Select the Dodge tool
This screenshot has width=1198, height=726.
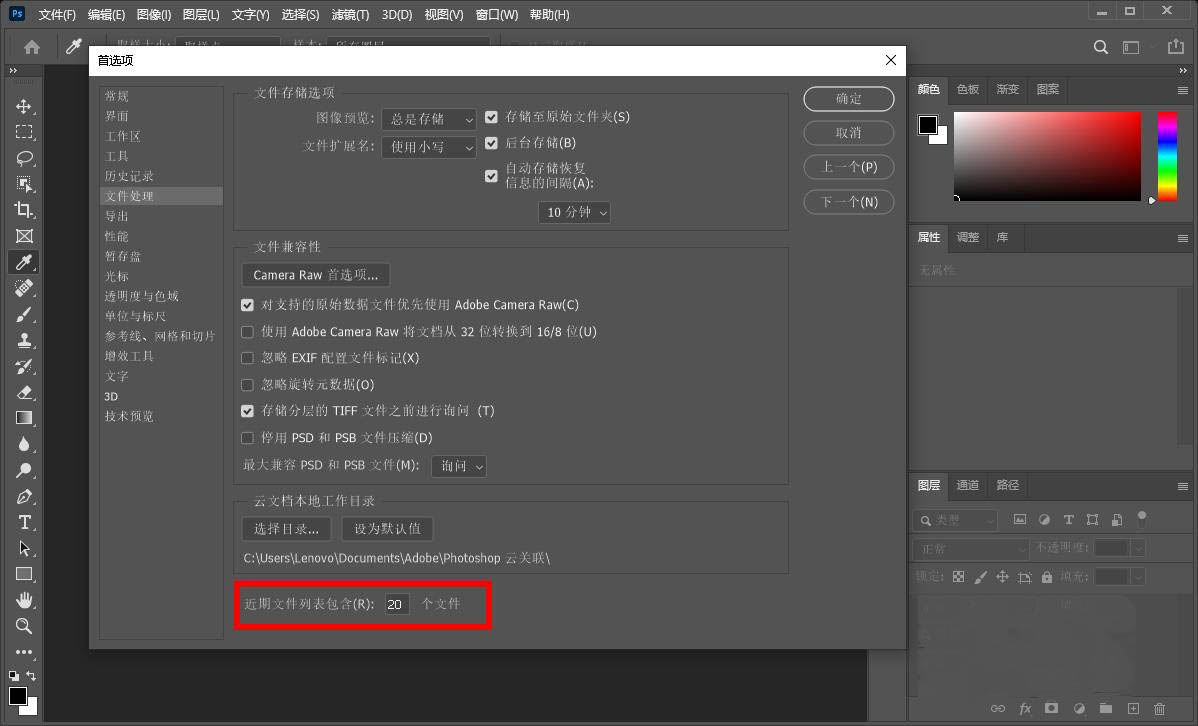click(x=24, y=470)
